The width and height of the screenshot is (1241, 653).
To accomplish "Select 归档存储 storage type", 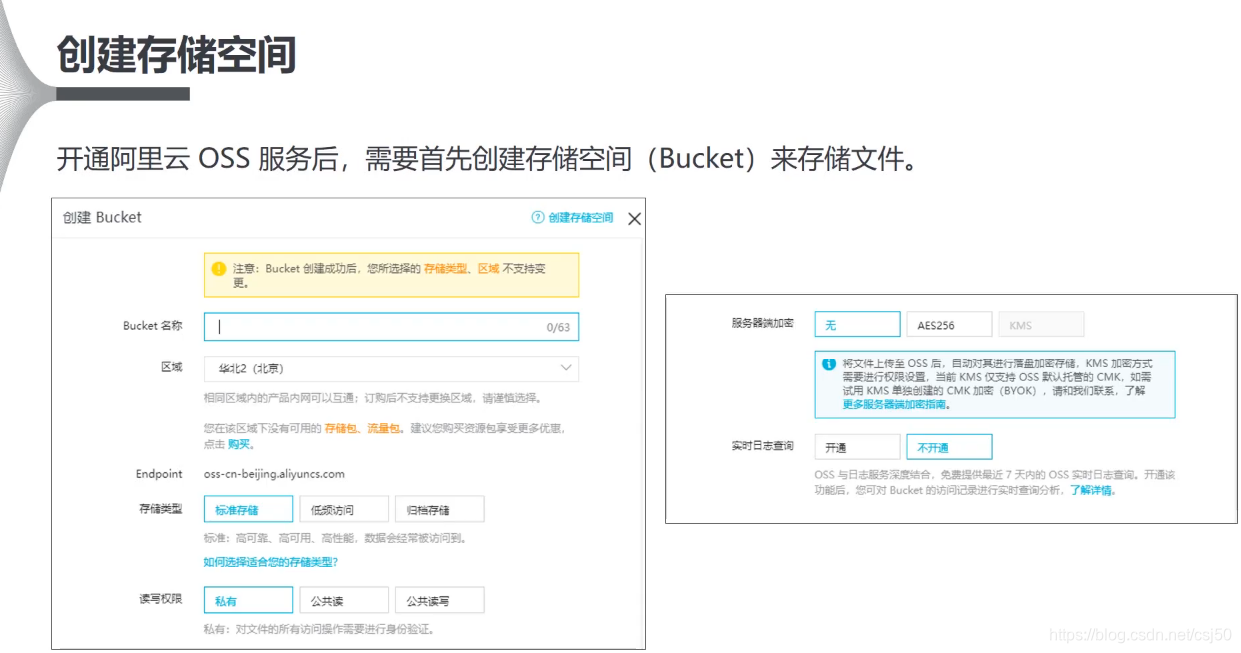I will [440, 509].
